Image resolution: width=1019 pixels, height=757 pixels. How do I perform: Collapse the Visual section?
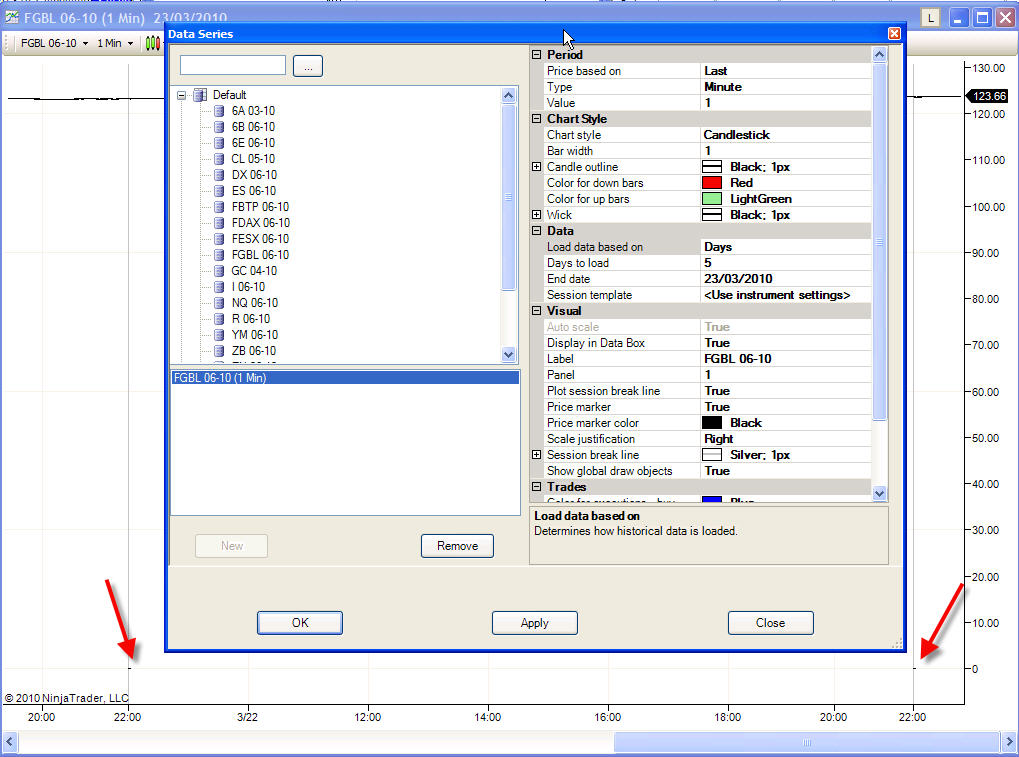click(x=536, y=311)
